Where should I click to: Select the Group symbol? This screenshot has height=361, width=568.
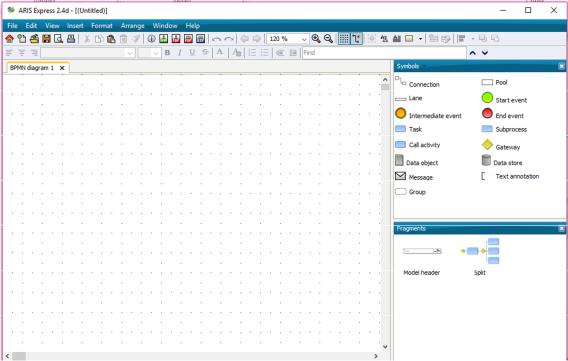click(x=410, y=192)
